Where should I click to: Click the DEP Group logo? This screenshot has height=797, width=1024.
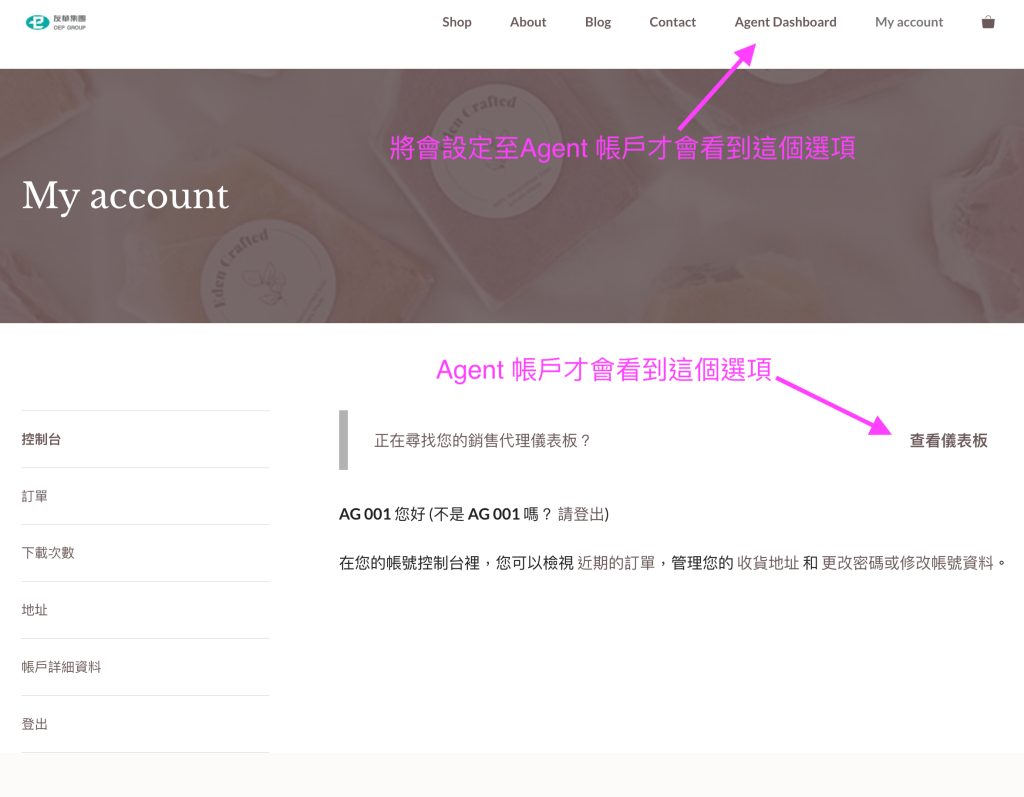56,22
